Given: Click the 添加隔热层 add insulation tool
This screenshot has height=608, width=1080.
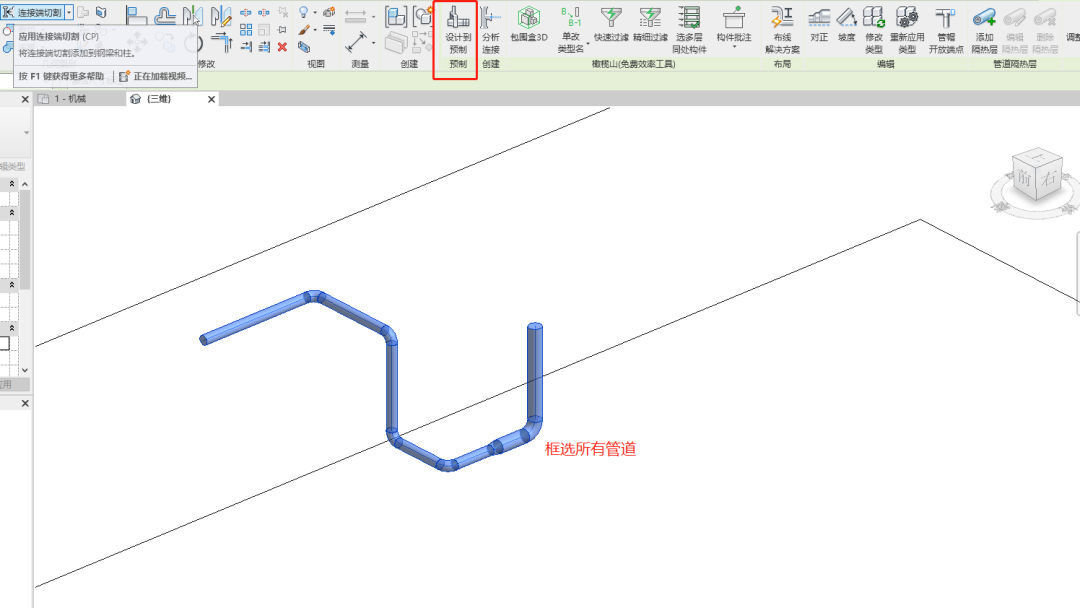Looking at the screenshot, I should (984, 30).
